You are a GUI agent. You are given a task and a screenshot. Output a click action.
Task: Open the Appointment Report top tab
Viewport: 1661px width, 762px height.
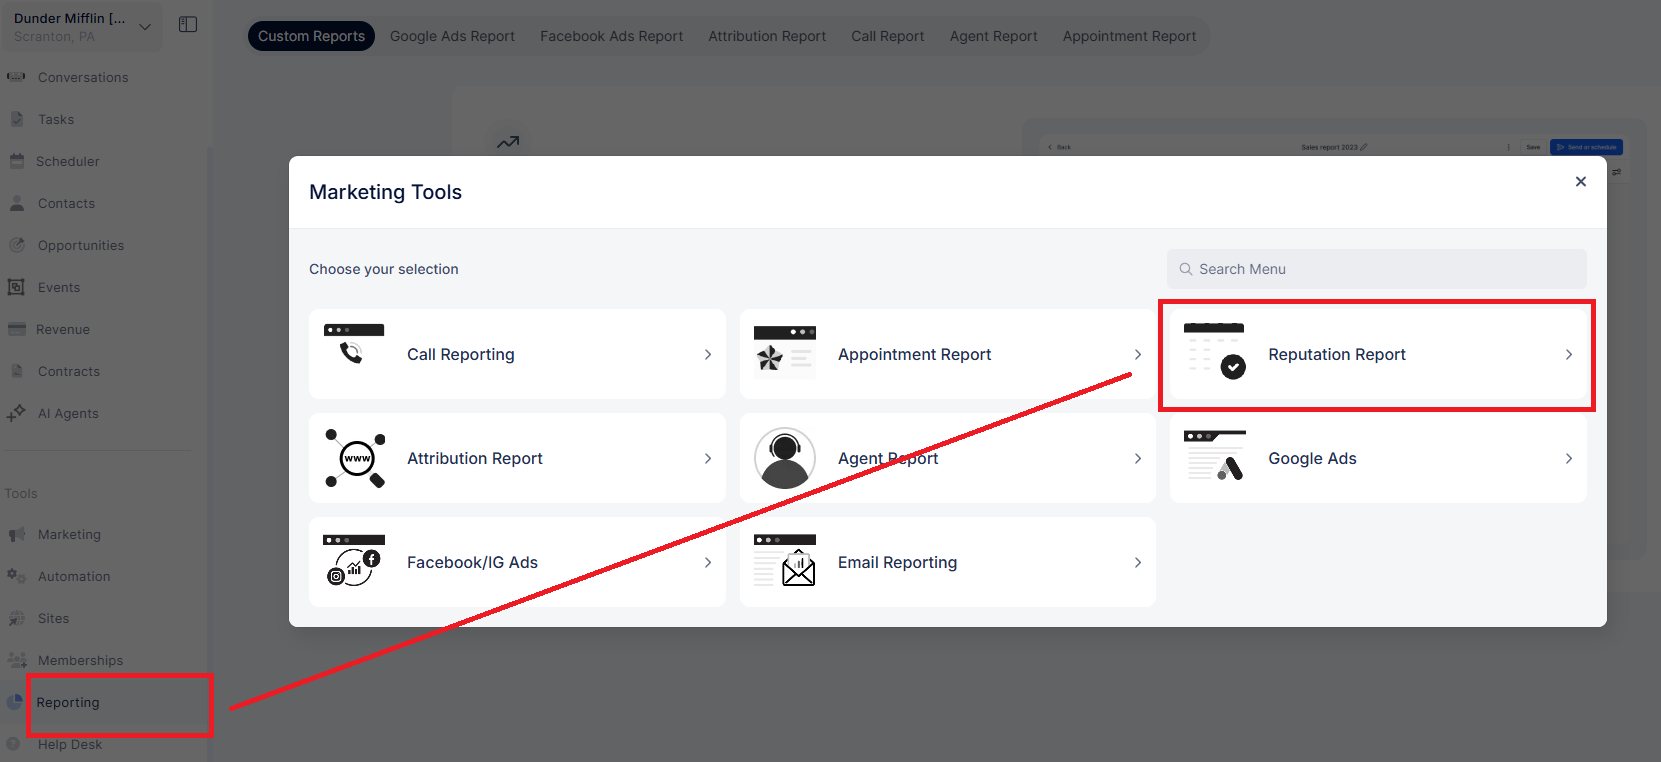1130,36
